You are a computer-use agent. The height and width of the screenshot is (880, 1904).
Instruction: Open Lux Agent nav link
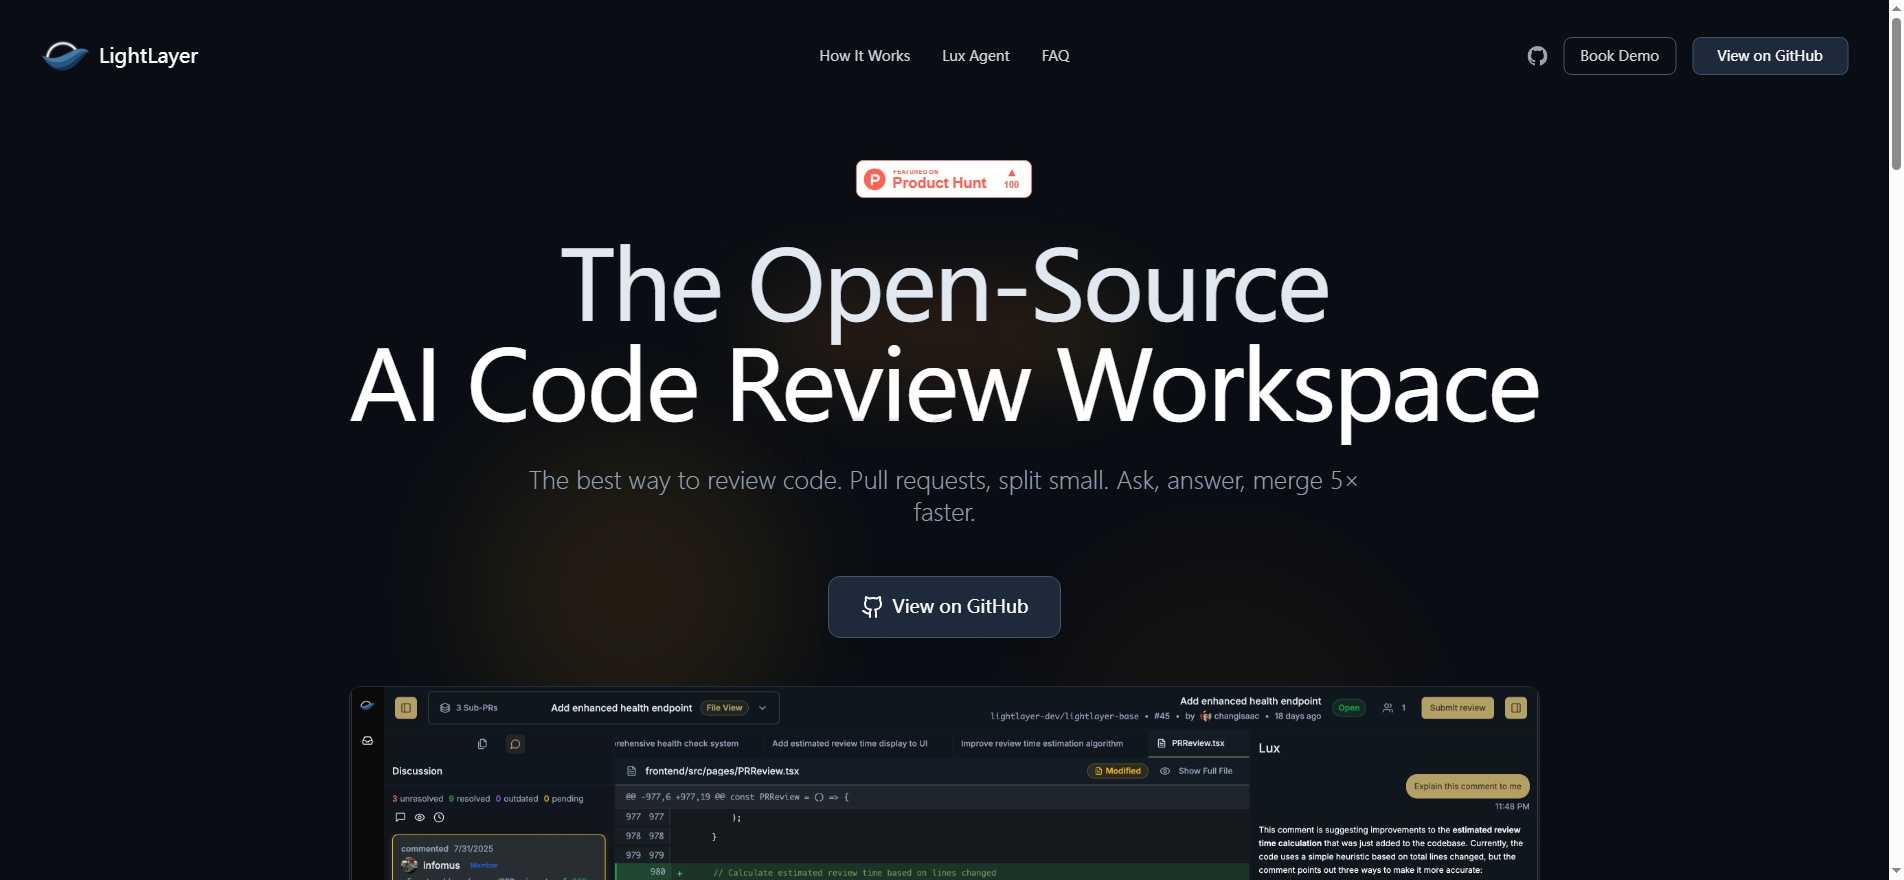click(975, 56)
